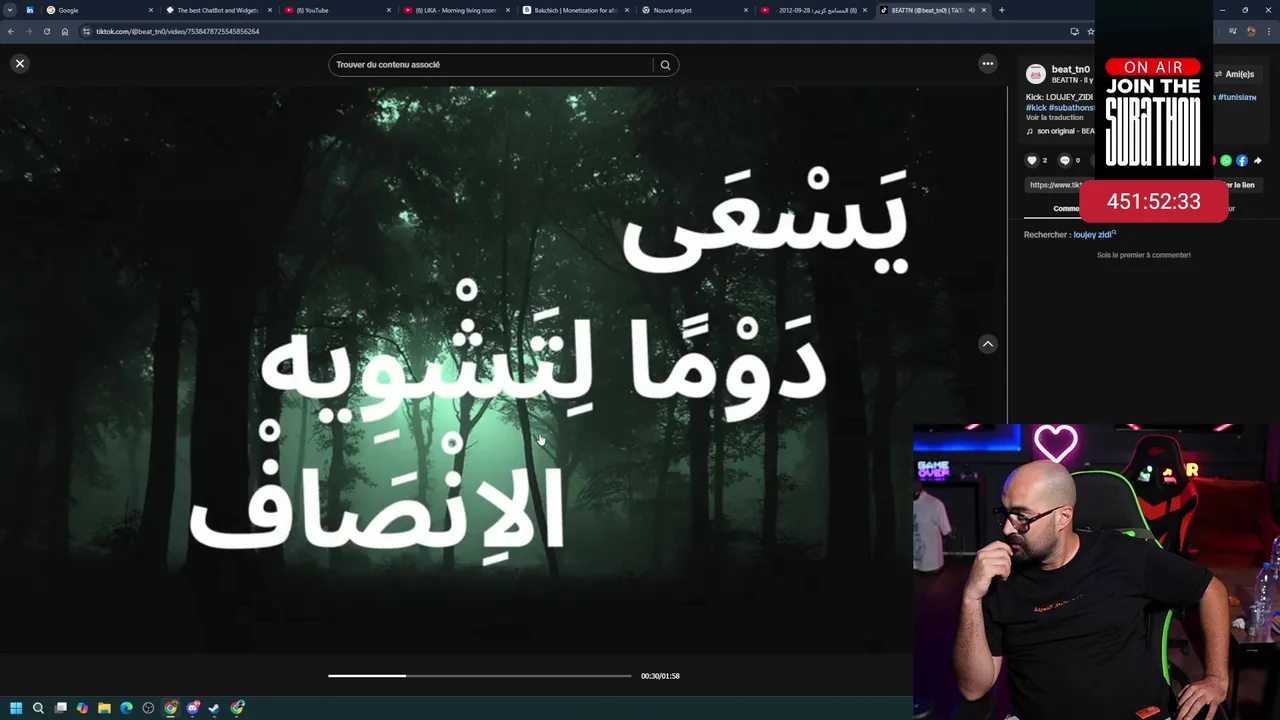Open File Explorer from the taskbar

click(104, 708)
